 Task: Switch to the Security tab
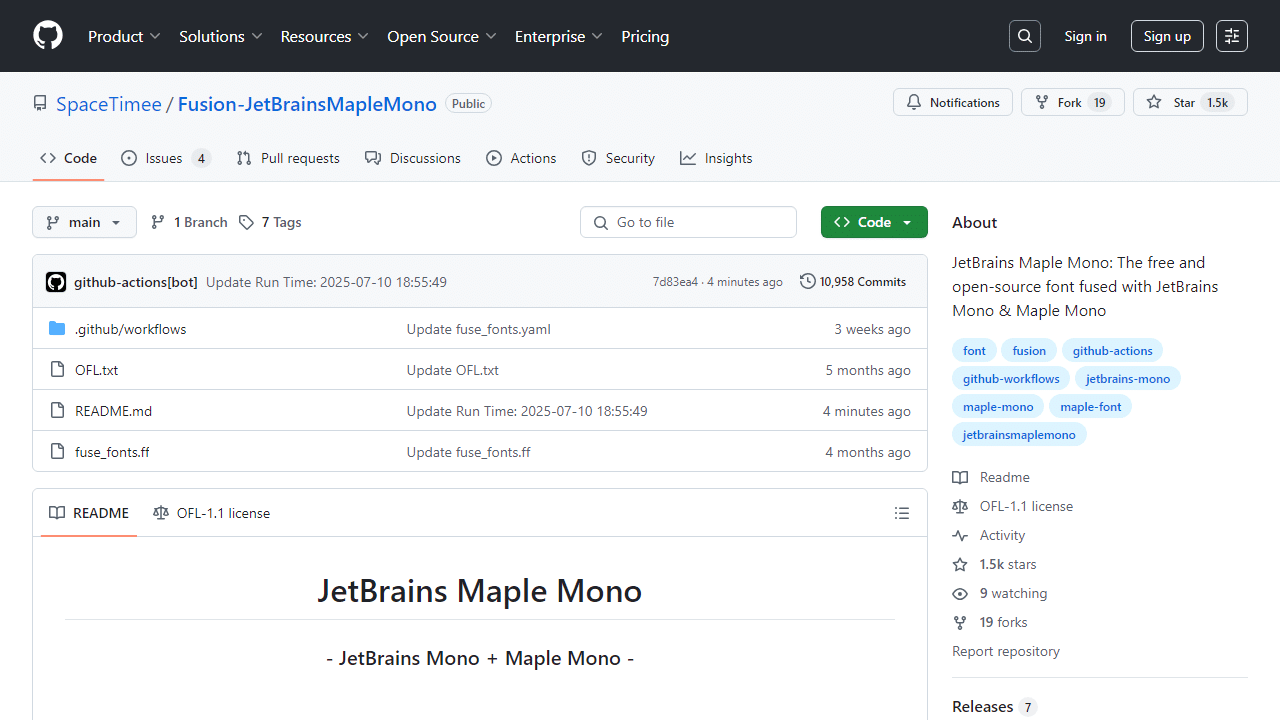tap(618, 158)
